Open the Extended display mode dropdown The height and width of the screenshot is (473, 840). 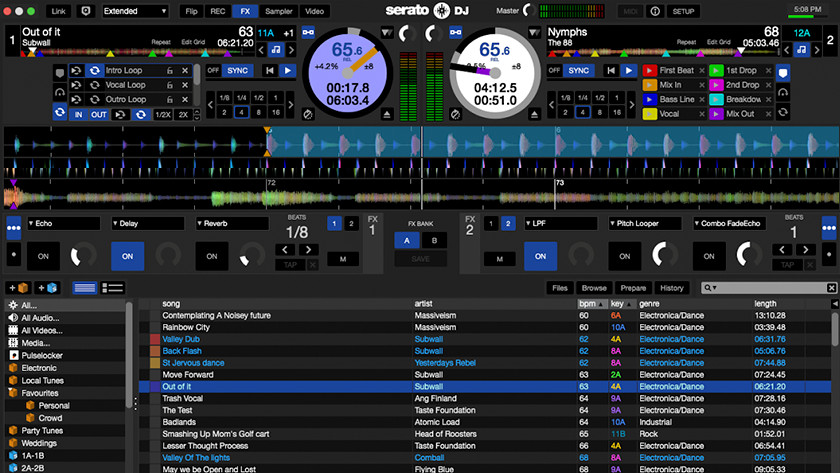point(135,11)
